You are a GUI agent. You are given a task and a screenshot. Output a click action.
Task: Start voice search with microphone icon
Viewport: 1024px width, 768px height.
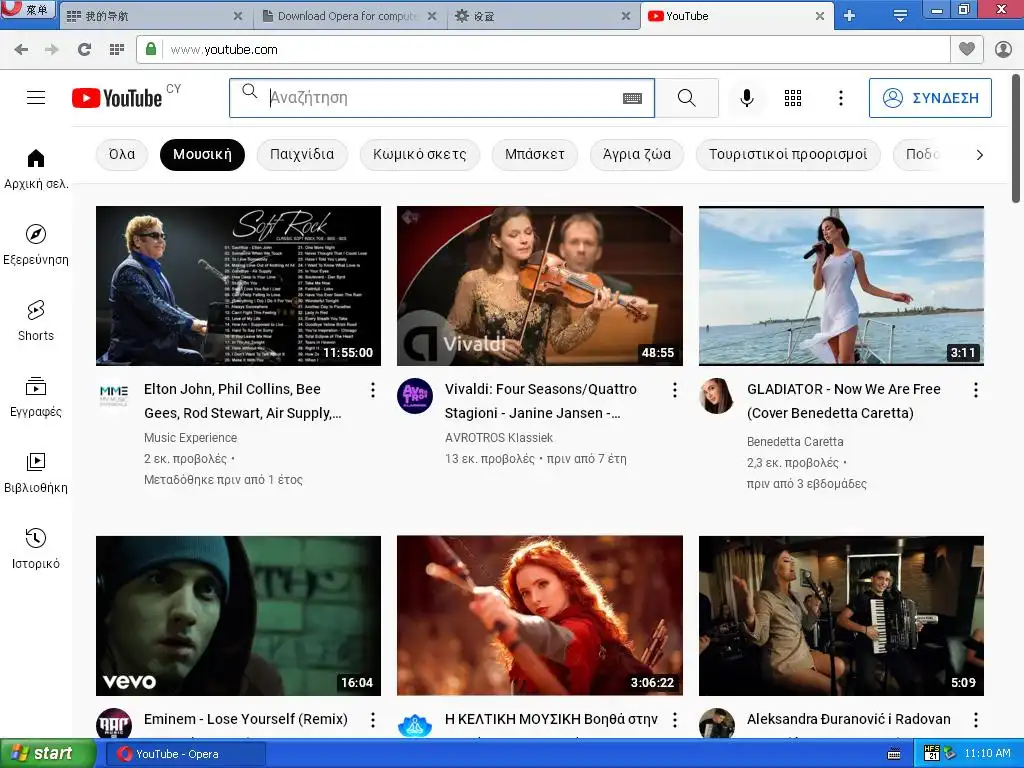746,98
